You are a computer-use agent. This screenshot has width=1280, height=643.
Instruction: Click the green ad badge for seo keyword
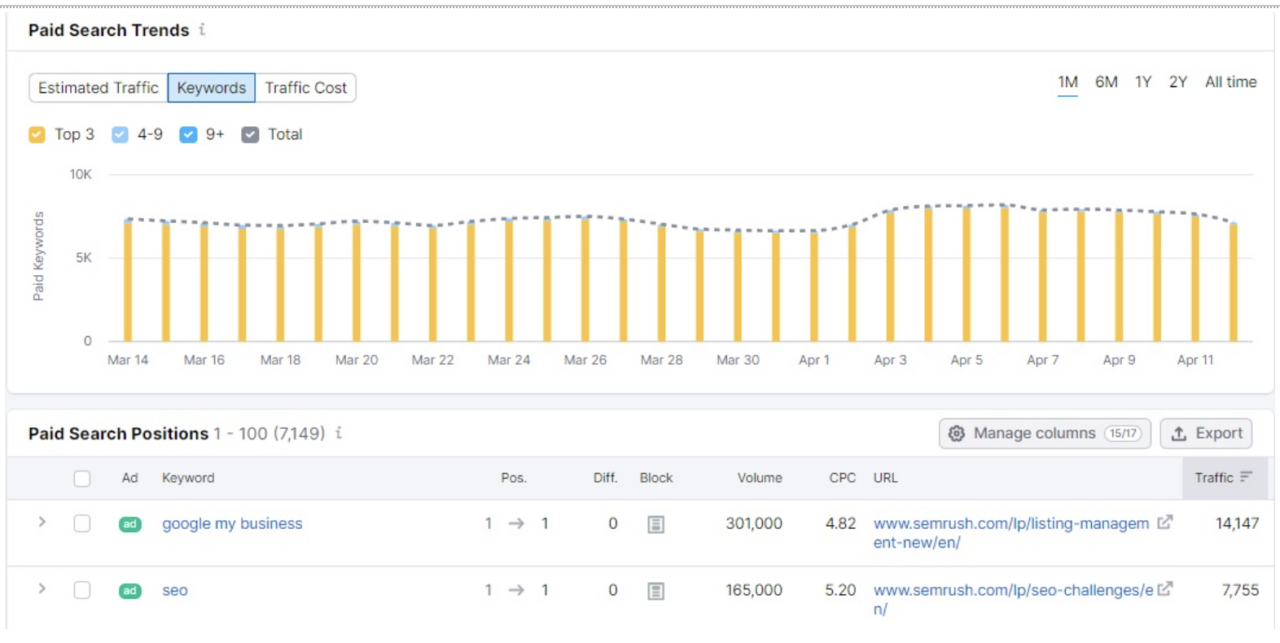pyautogui.click(x=130, y=591)
